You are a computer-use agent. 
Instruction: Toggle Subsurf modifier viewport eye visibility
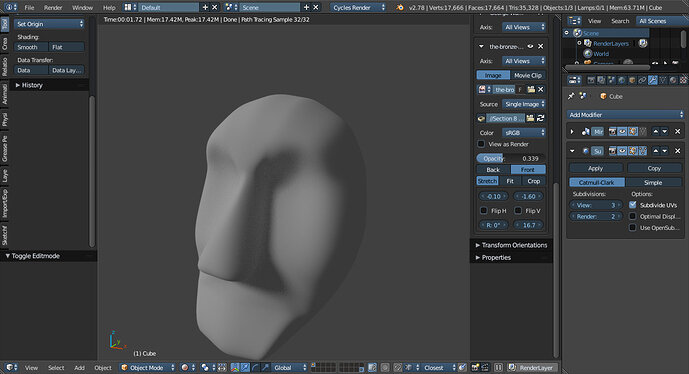point(622,151)
